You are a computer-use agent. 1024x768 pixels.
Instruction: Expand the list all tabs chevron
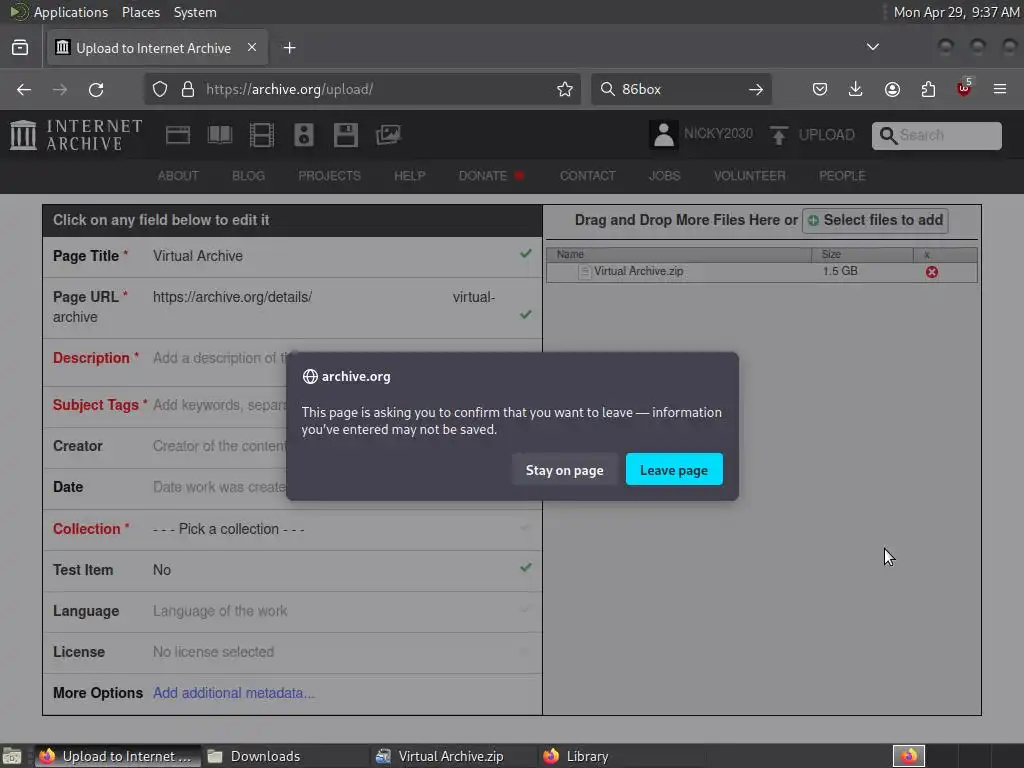[x=872, y=47]
